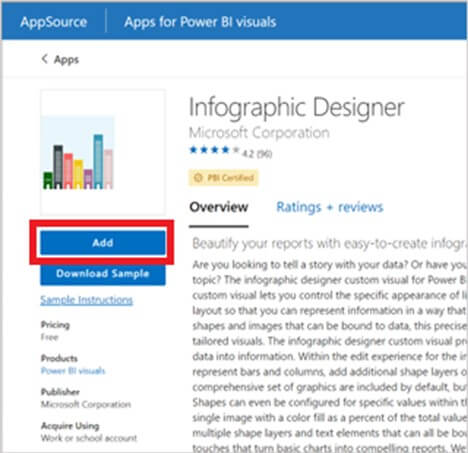Click Microsoft Corporation under Publisher
468x453 pixels.
pos(86,404)
